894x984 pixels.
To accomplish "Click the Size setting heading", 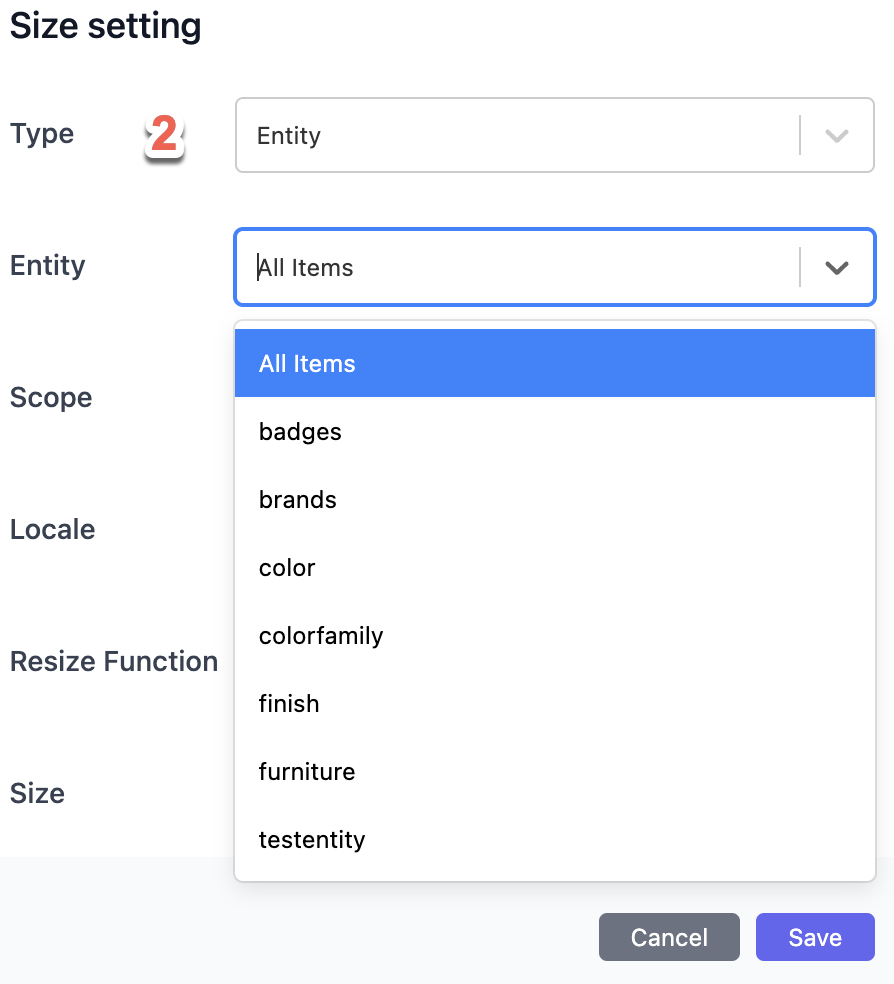I will pos(105,26).
